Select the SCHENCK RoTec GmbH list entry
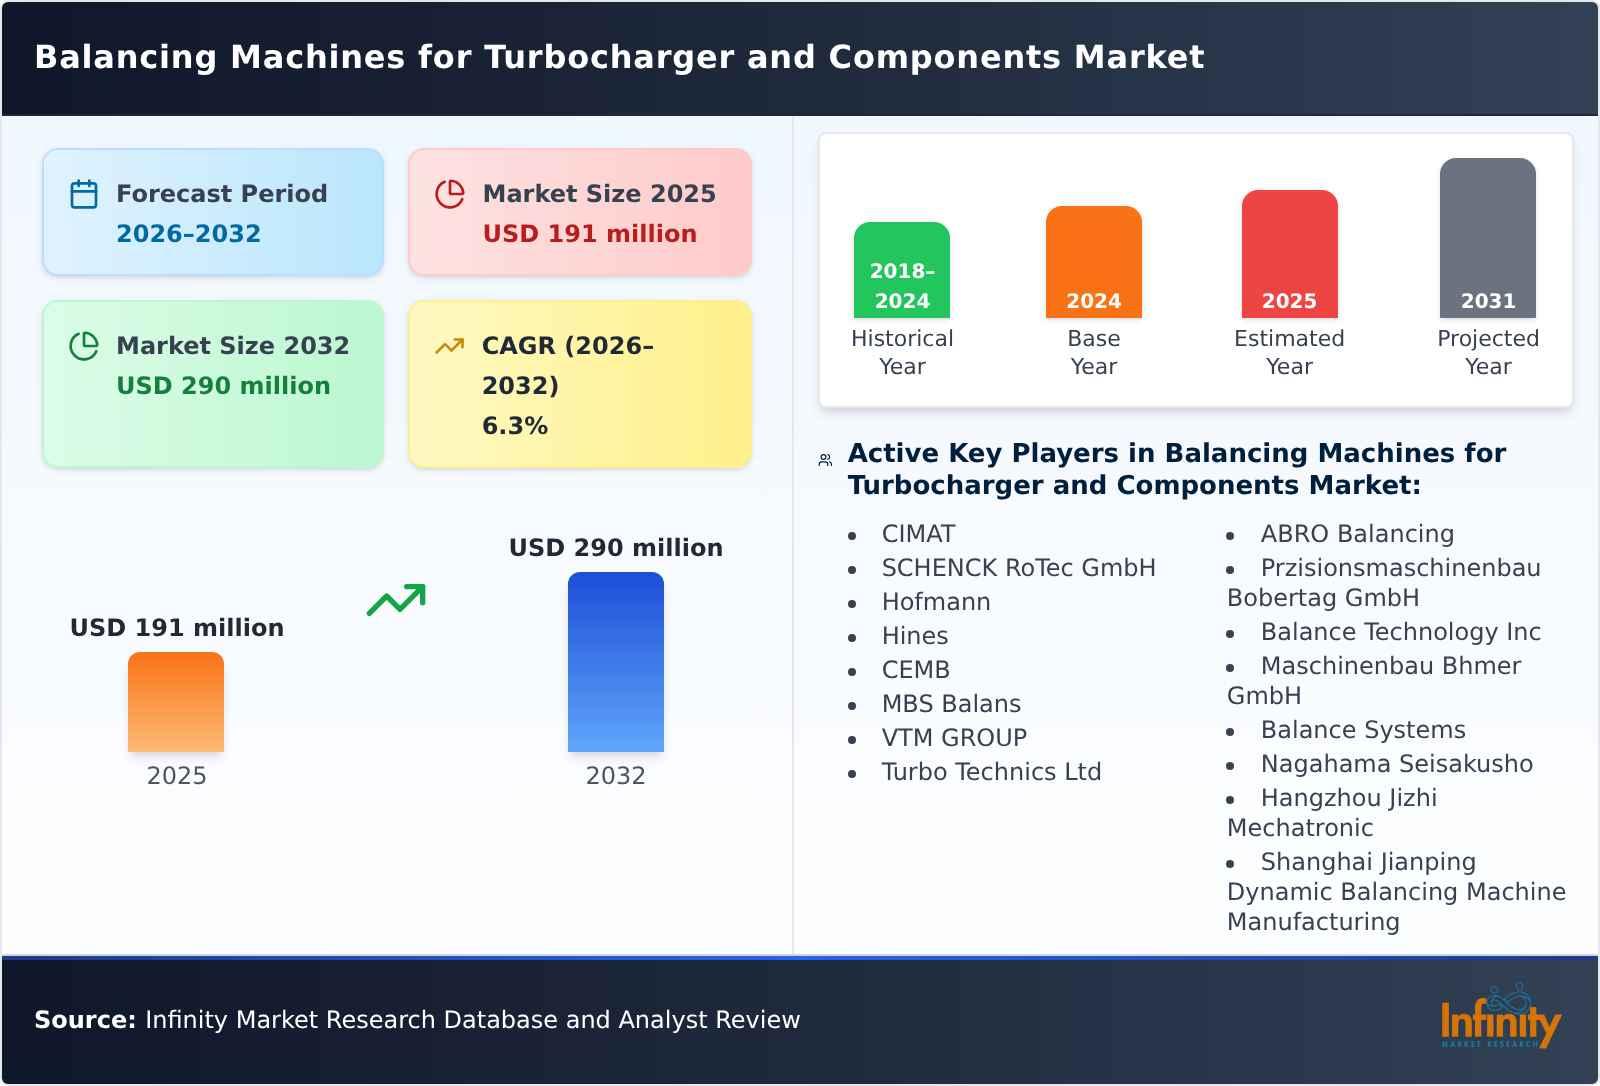 1018,567
